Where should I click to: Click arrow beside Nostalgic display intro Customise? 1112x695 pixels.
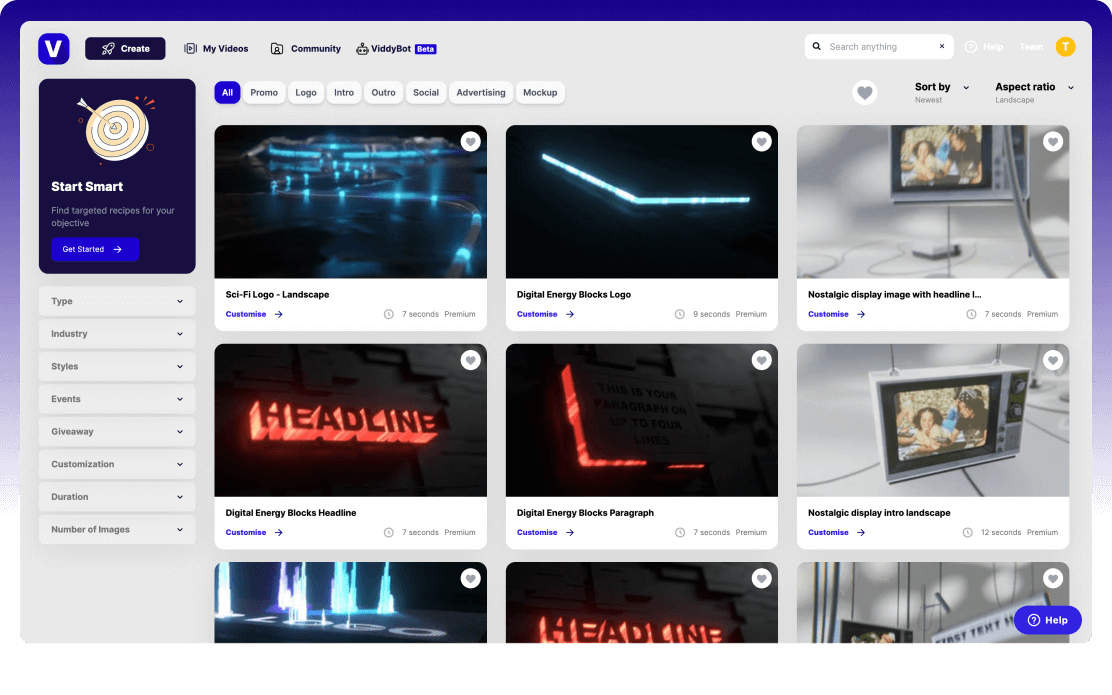tap(861, 533)
